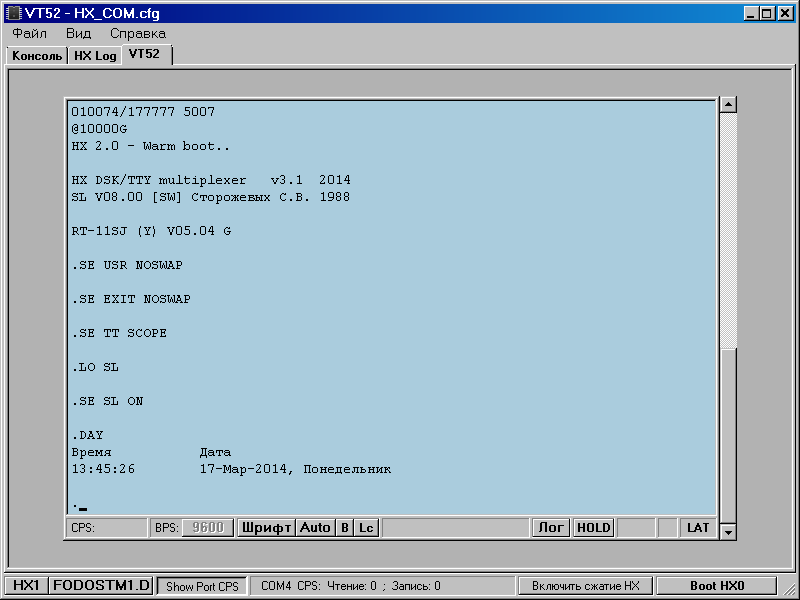The width and height of the screenshot is (800, 600).
Task: Open the Вид menu
Action: (78, 33)
